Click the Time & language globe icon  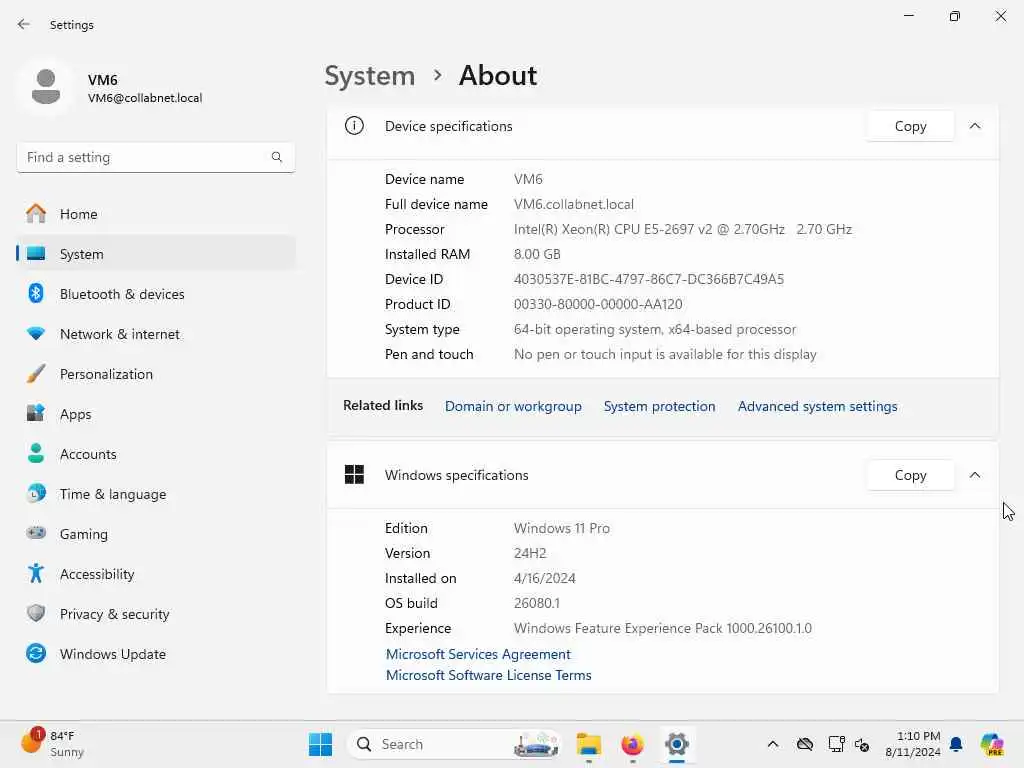pos(36,493)
